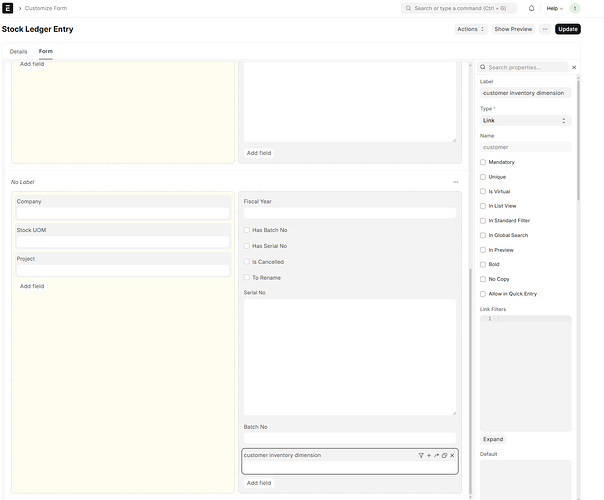The image size is (604, 500).
Task: Toggle the Bold checkbox
Action: point(483,264)
